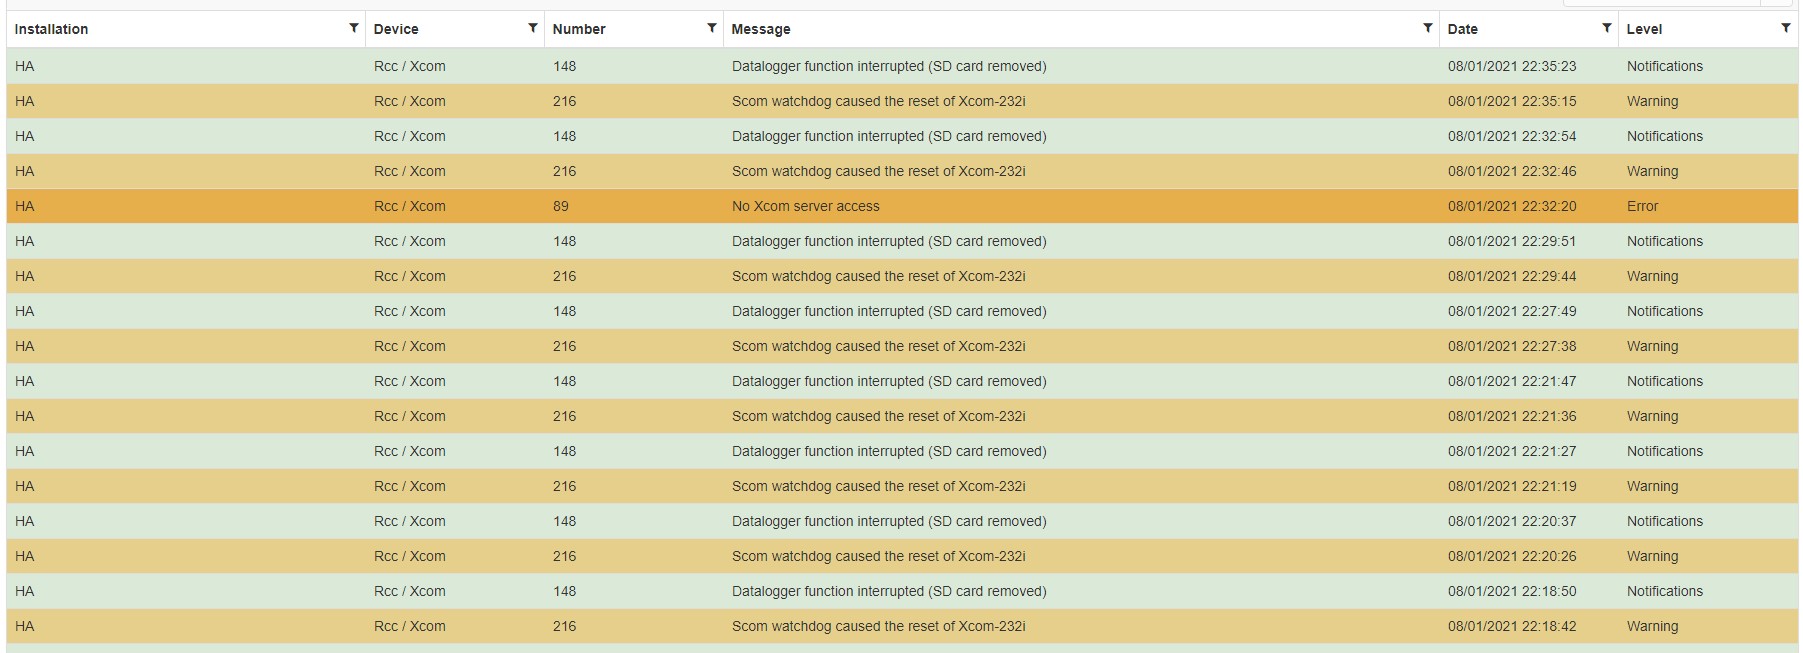Image resolution: width=1803 pixels, height=653 pixels.
Task: Click the Scom watchdog message dated 22:27:38
Action: (x=878, y=346)
